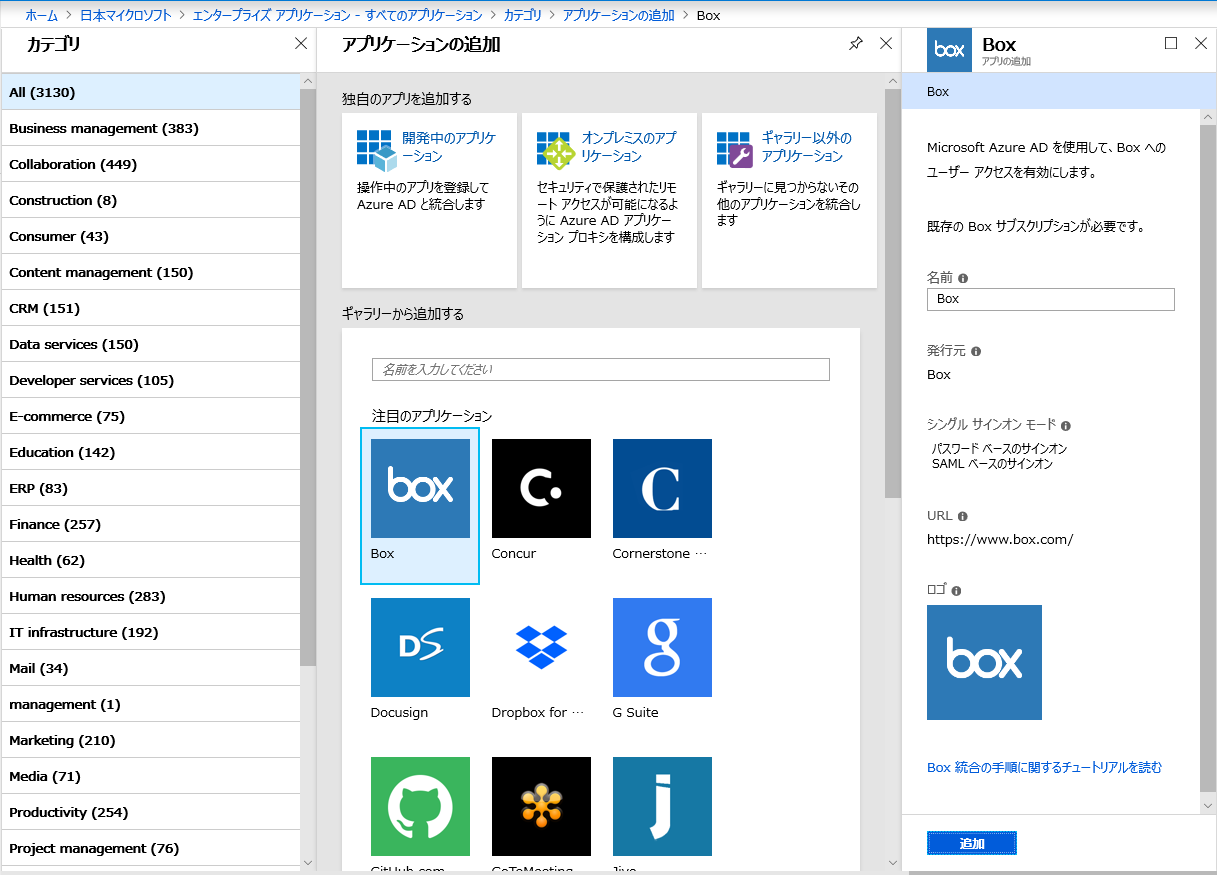The width and height of the screenshot is (1217, 875).
Task: Close the カテゴリ blade
Action: click(301, 44)
